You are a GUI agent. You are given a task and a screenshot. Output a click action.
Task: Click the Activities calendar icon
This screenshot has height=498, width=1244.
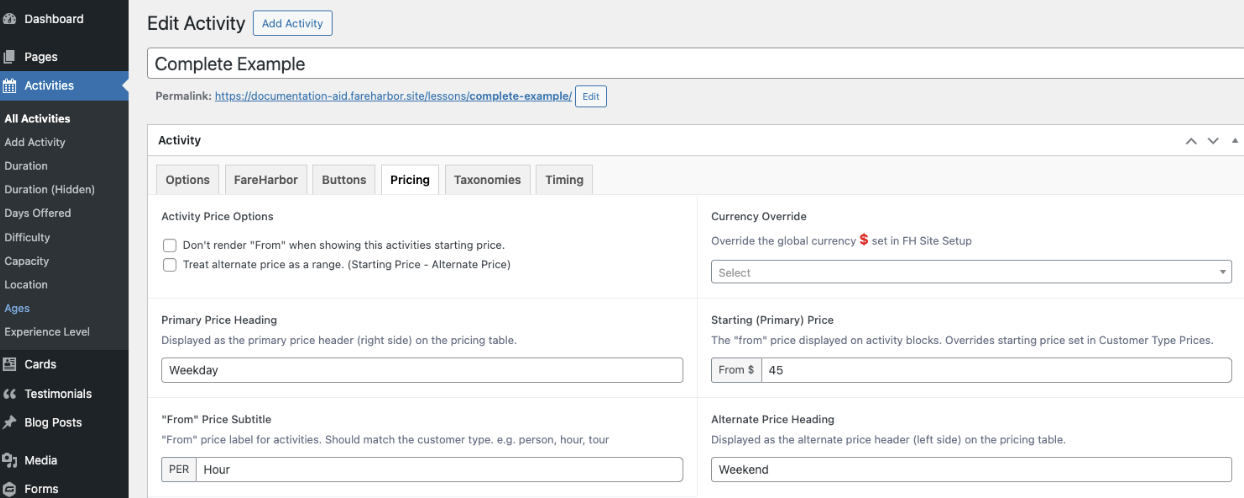click(x=8, y=86)
